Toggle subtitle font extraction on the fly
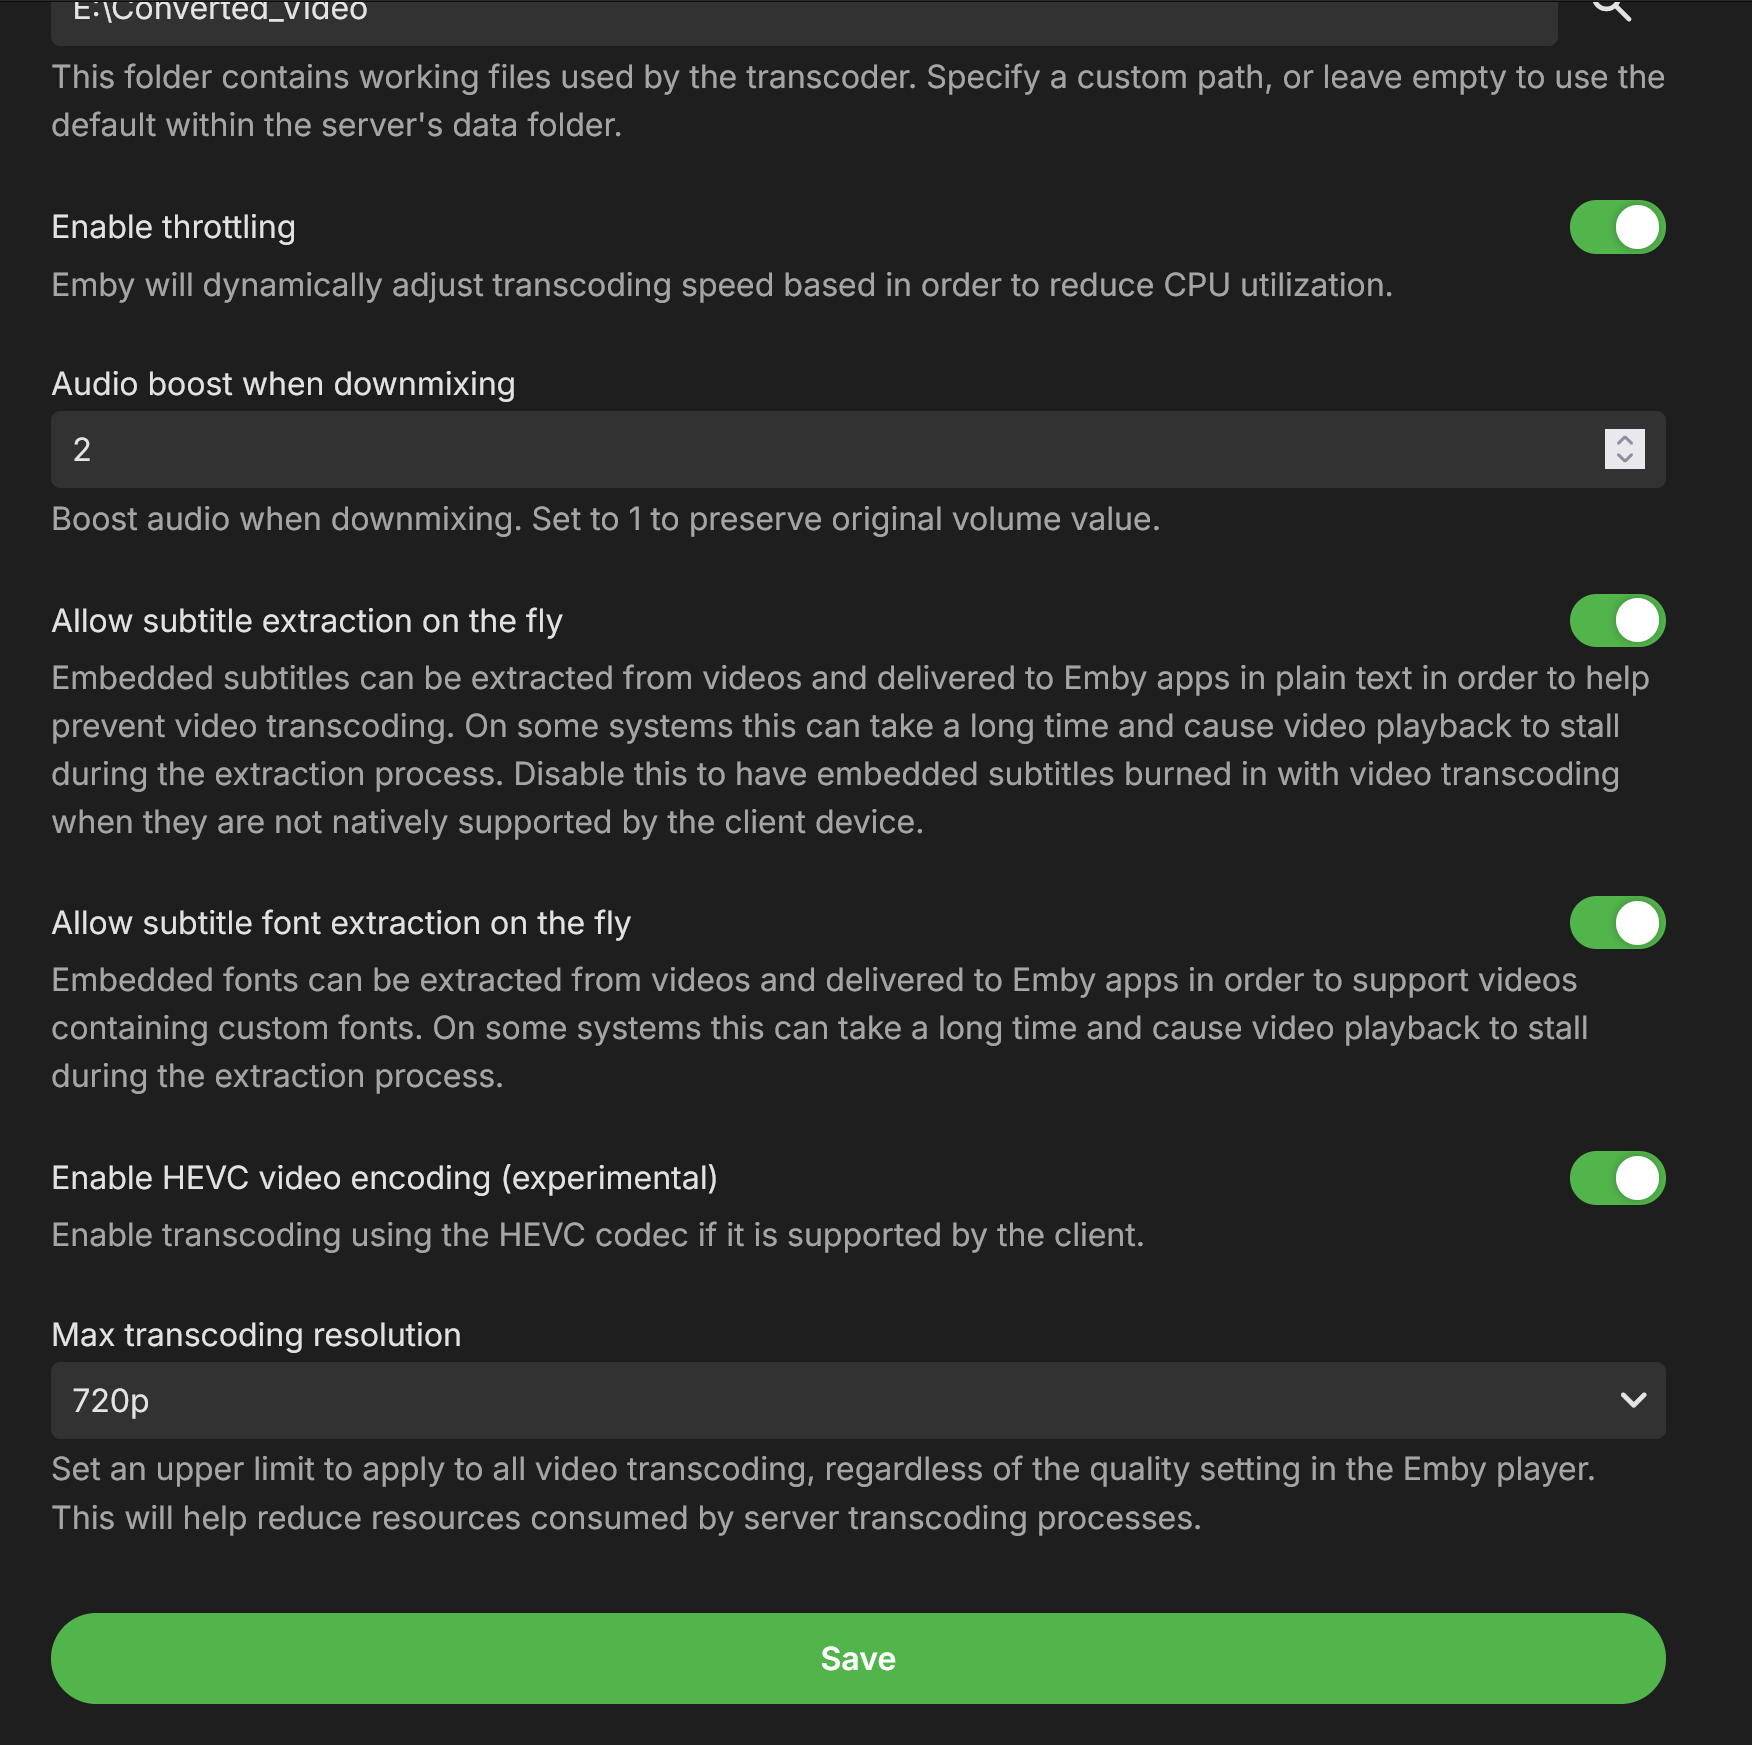 pyautogui.click(x=1617, y=924)
